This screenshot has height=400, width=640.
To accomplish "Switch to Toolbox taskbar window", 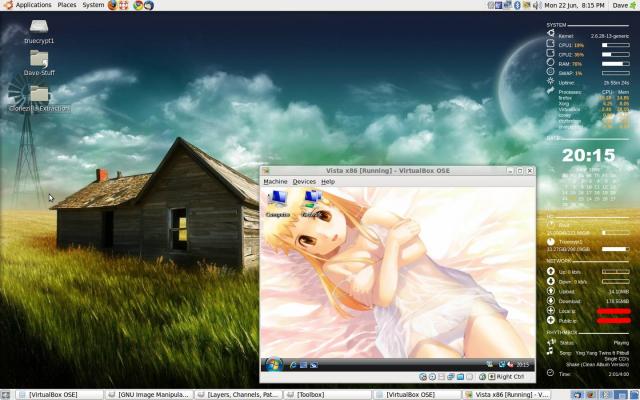I will (x=327, y=395).
